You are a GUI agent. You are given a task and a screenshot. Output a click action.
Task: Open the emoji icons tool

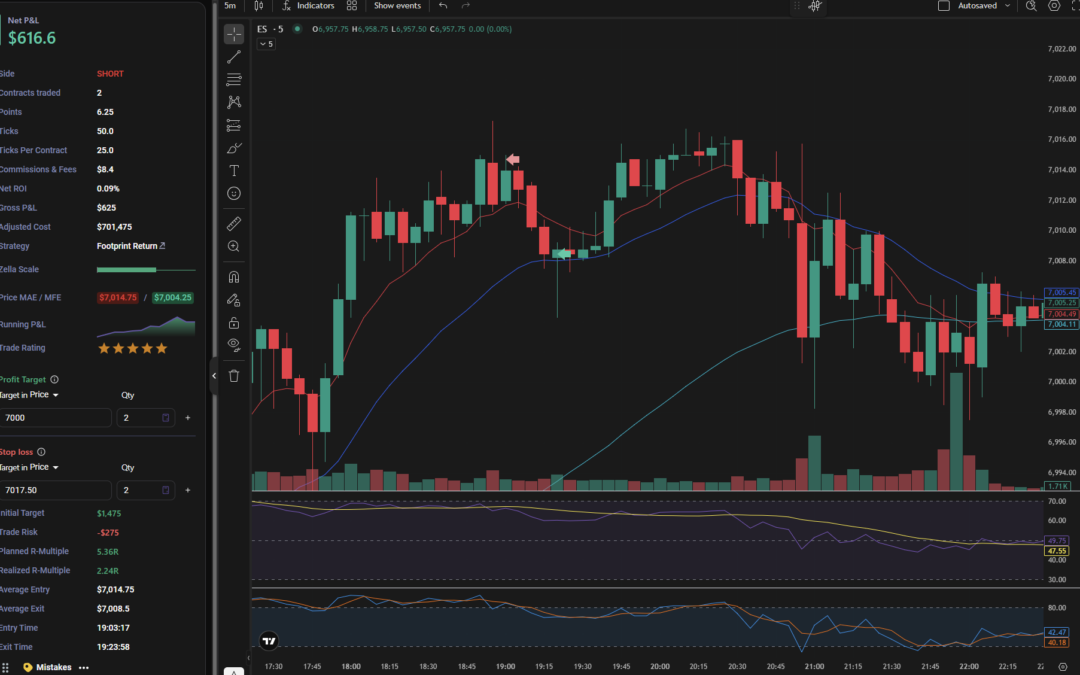(x=234, y=193)
